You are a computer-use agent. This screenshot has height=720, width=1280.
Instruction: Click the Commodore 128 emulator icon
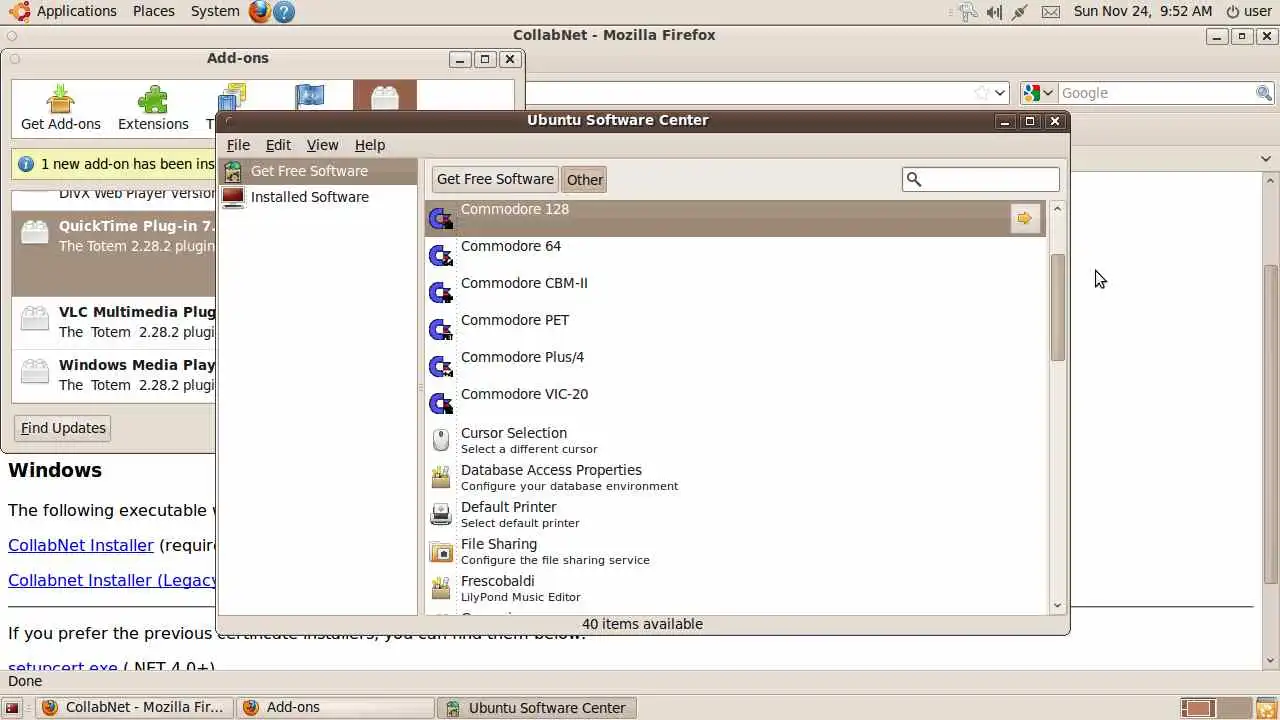(x=441, y=218)
